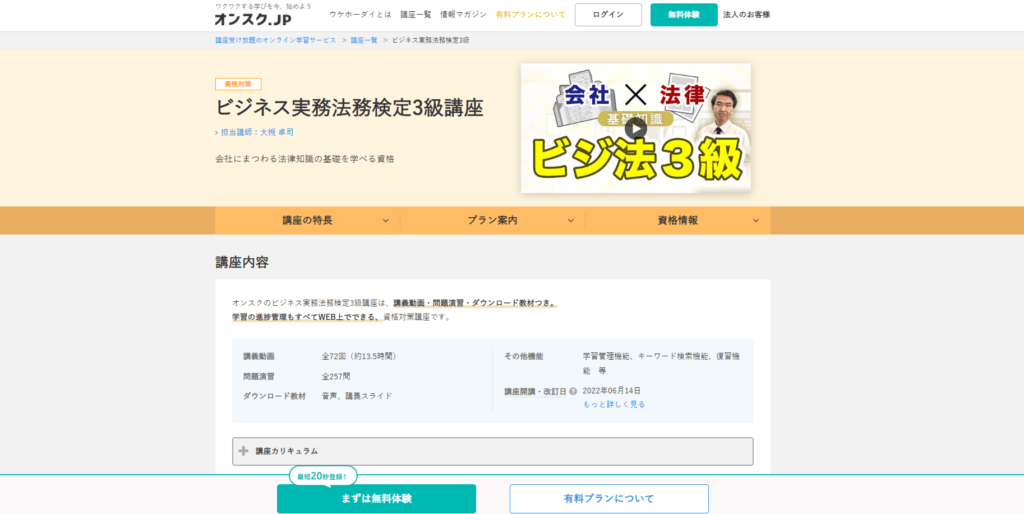Click the 資格対策 category tag
This screenshot has width=1024, height=514.
click(238, 84)
